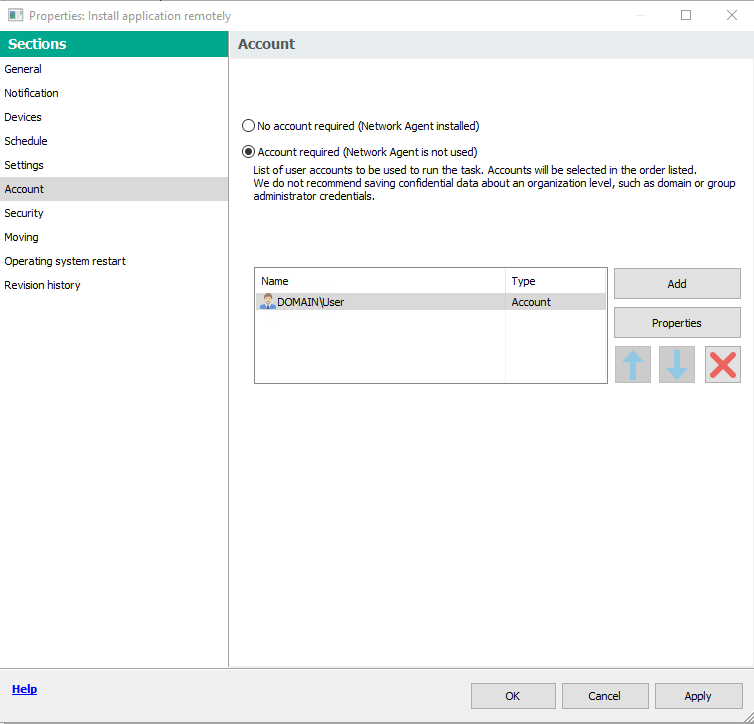Image resolution: width=754 pixels, height=724 pixels.
Task: Click the window icon in title bar
Action: 15,15
